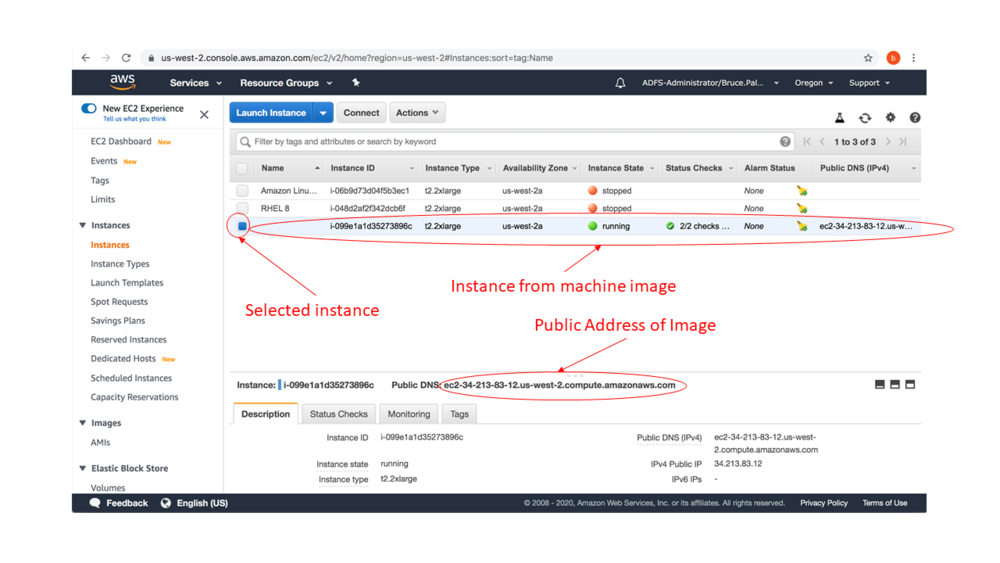The height and width of the screenshot is (563, 1000).
Task: Click the instance filter search field
Action: [x=515, y=142]
